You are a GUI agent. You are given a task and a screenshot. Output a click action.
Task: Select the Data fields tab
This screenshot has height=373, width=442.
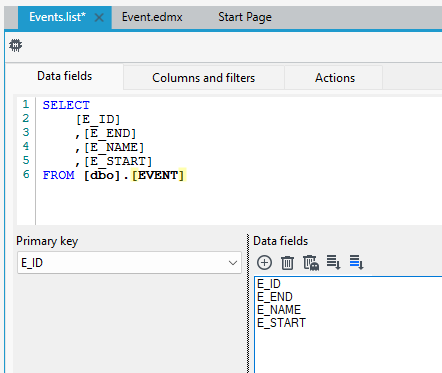(x=65, y=76)
